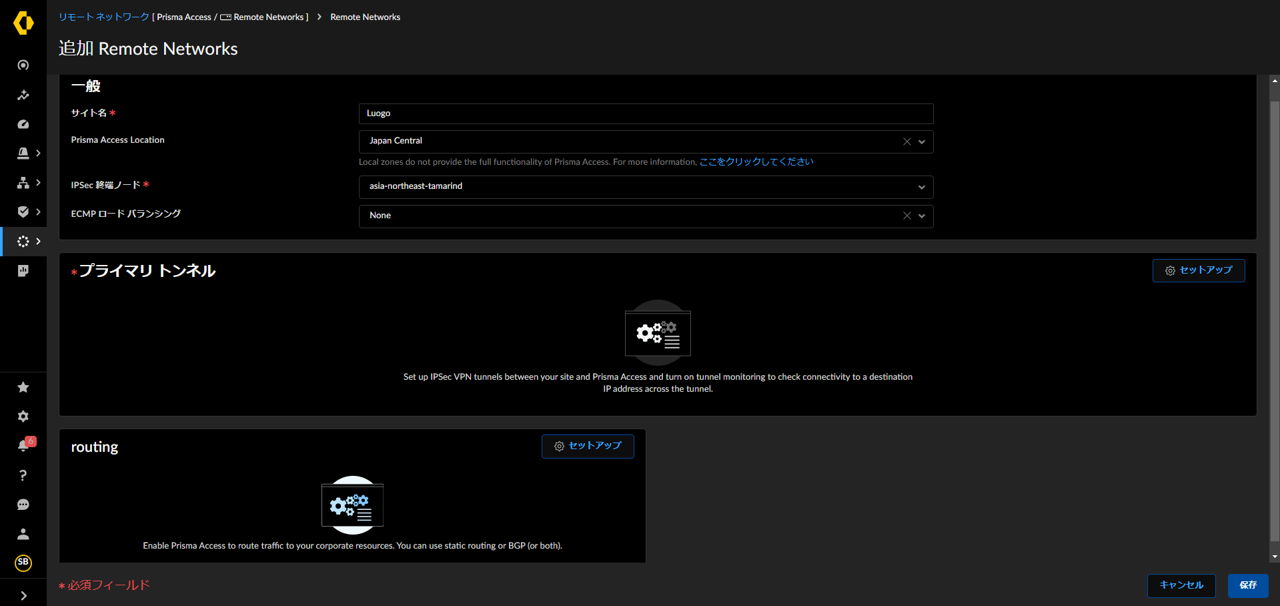This screenshot has height=606, width=1280.
Task: Open the speedometer dashboard icon in sidebar
Action: point(23,124)
